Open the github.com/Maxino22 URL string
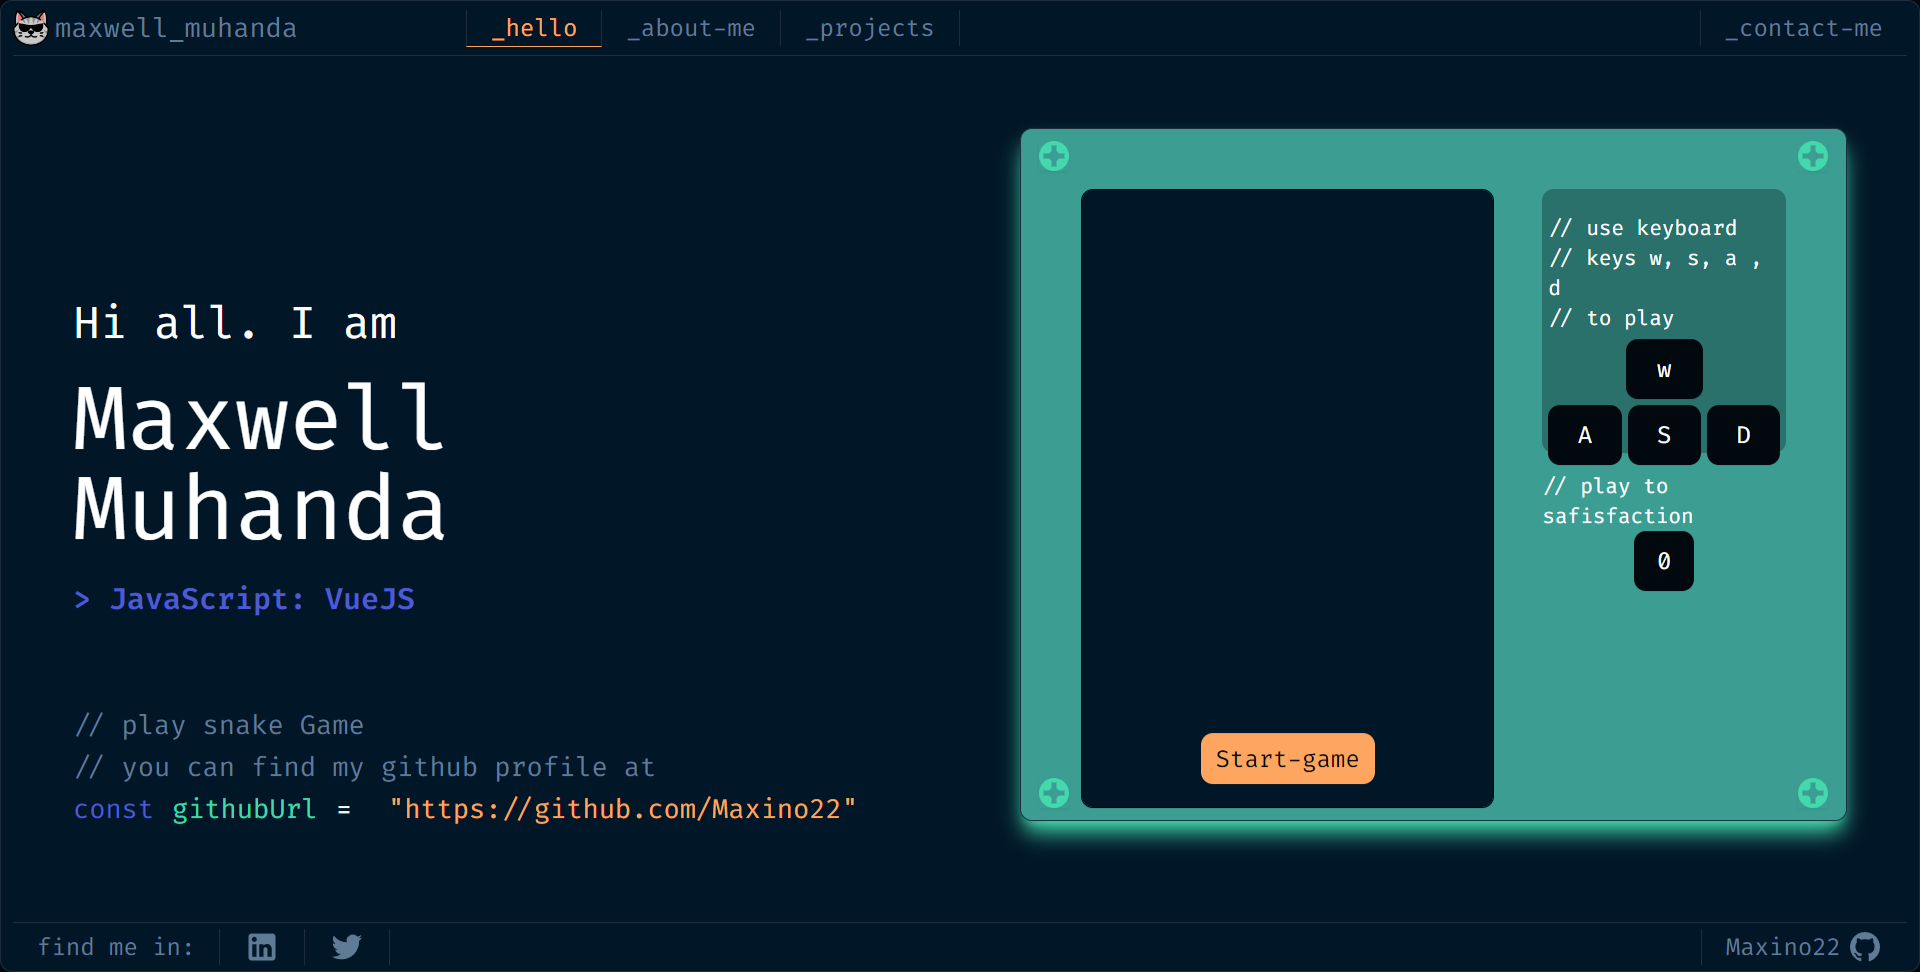 click(x=623, y=809)
